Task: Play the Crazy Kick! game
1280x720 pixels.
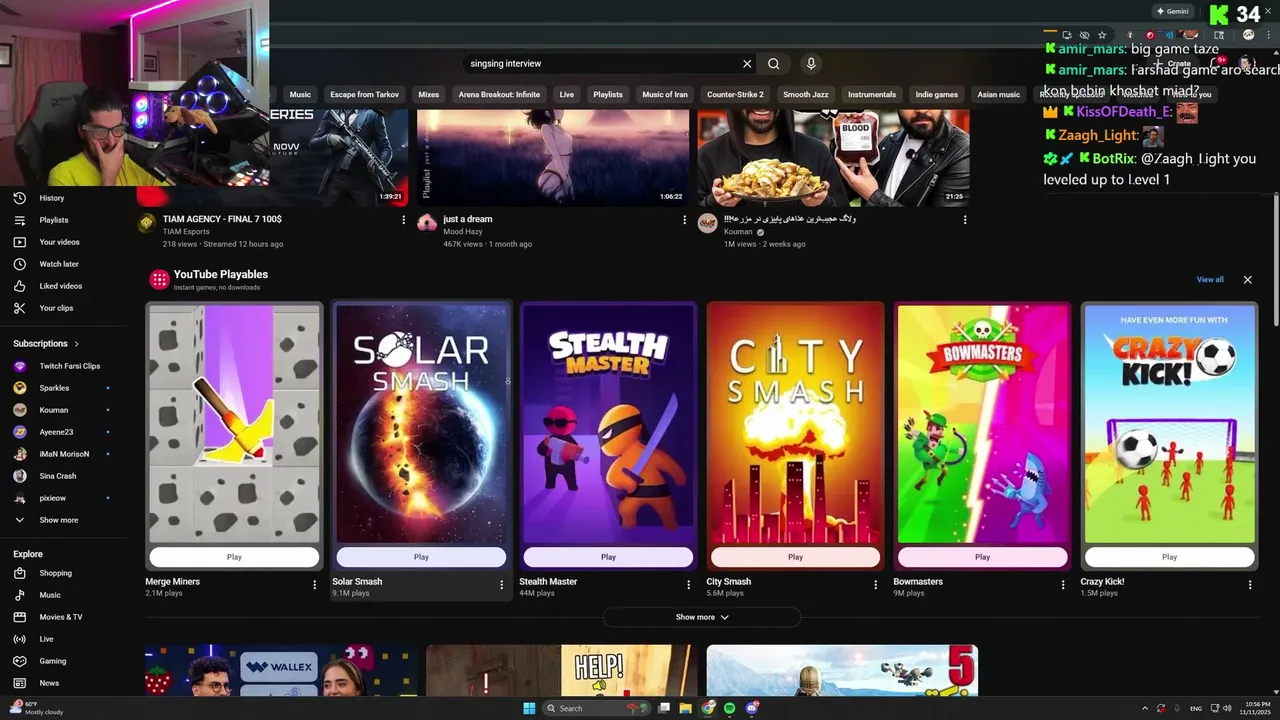Action: click(x=1169, y=557)
